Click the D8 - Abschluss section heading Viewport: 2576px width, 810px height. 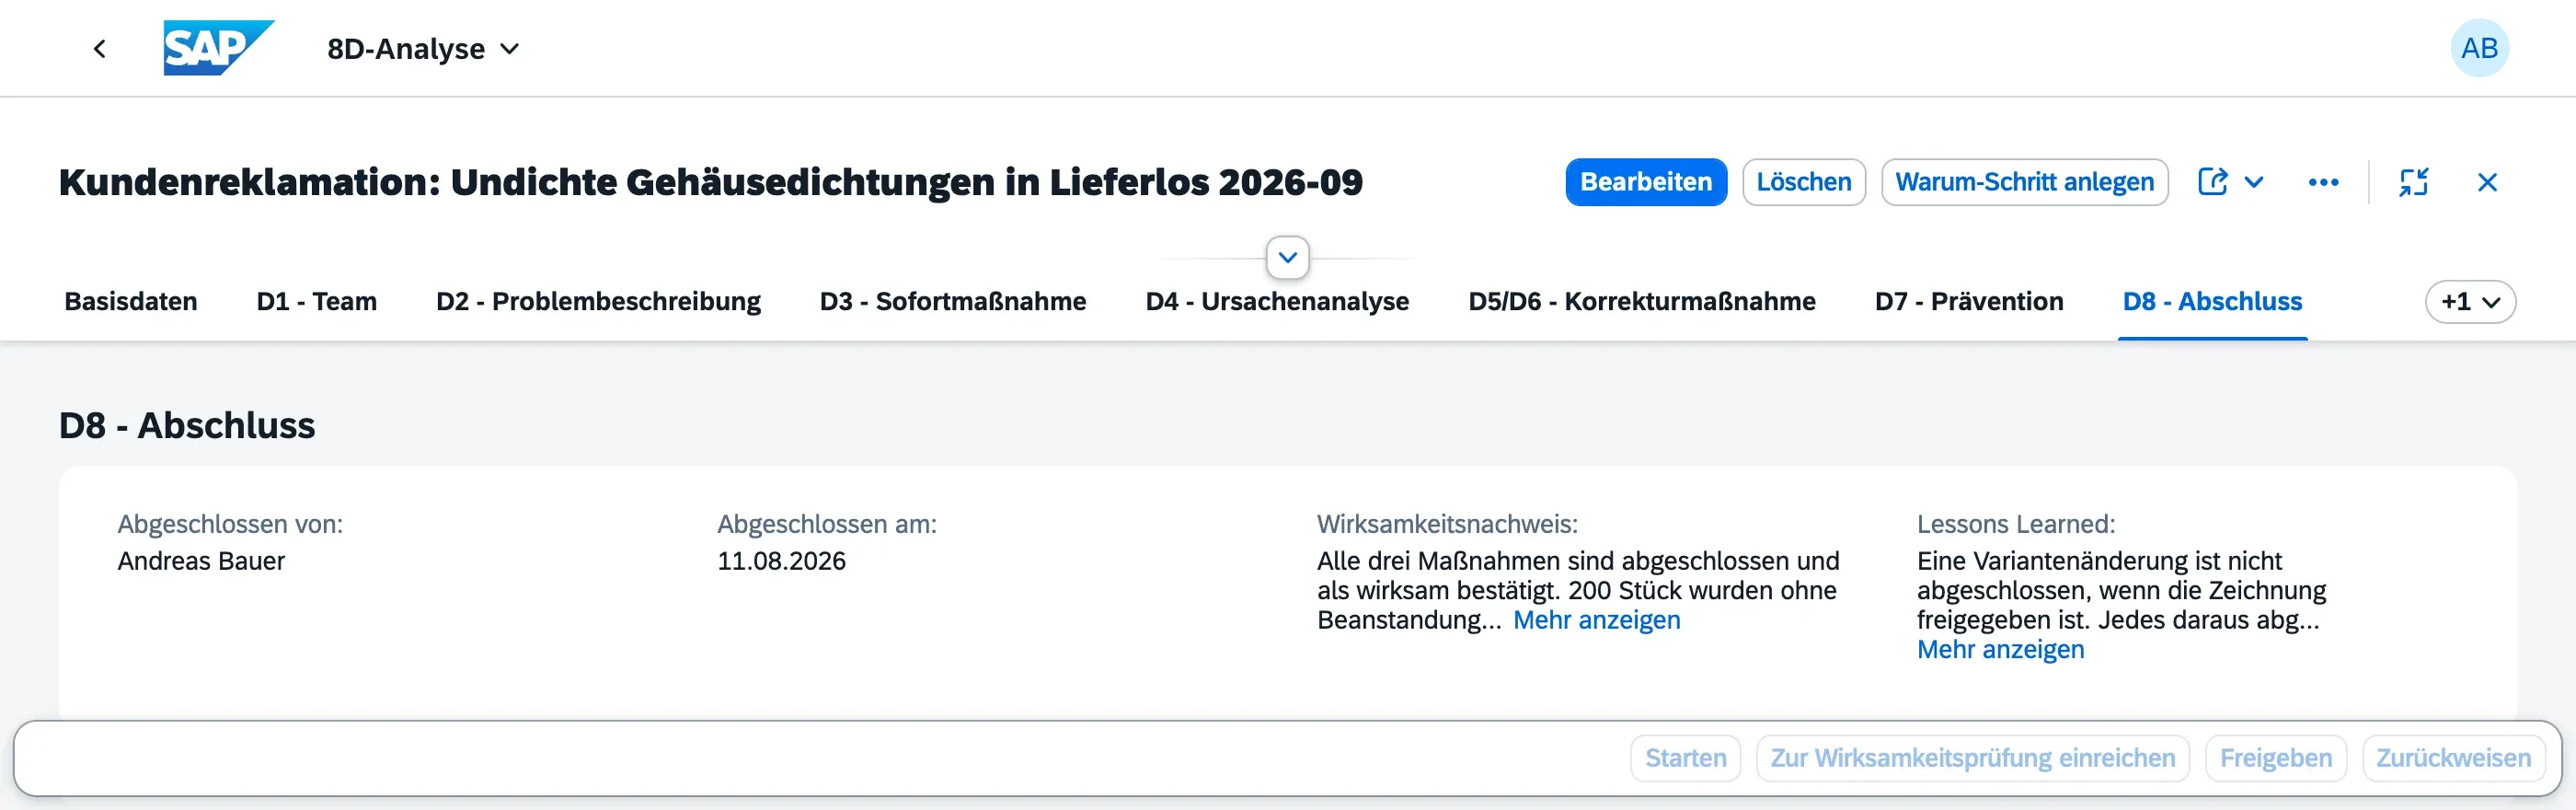click(187, 425)
